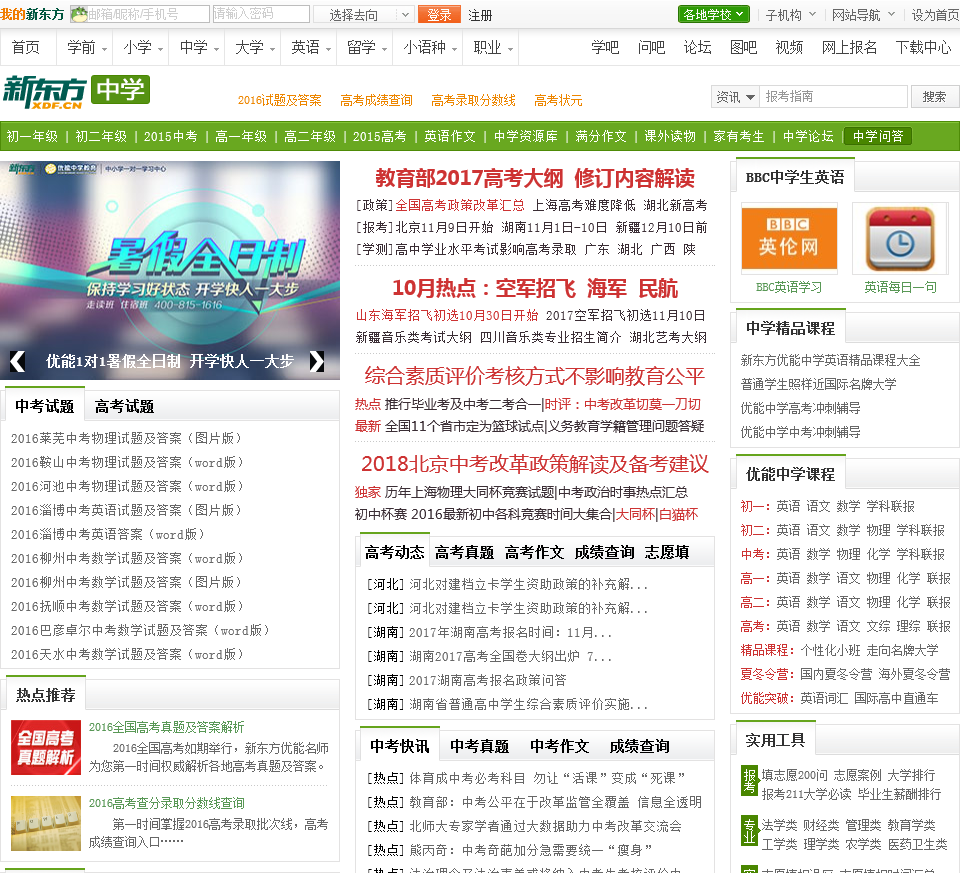The image size is (960, 873).
Task: Open 新东方优能中学英语精品课程大全
Action: (x=830, y=361)
